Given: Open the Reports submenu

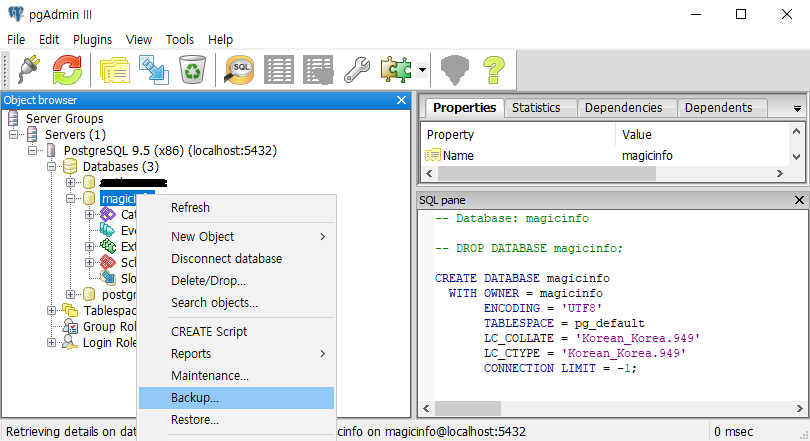Looking at the screenshot, I should pos(237,354).
